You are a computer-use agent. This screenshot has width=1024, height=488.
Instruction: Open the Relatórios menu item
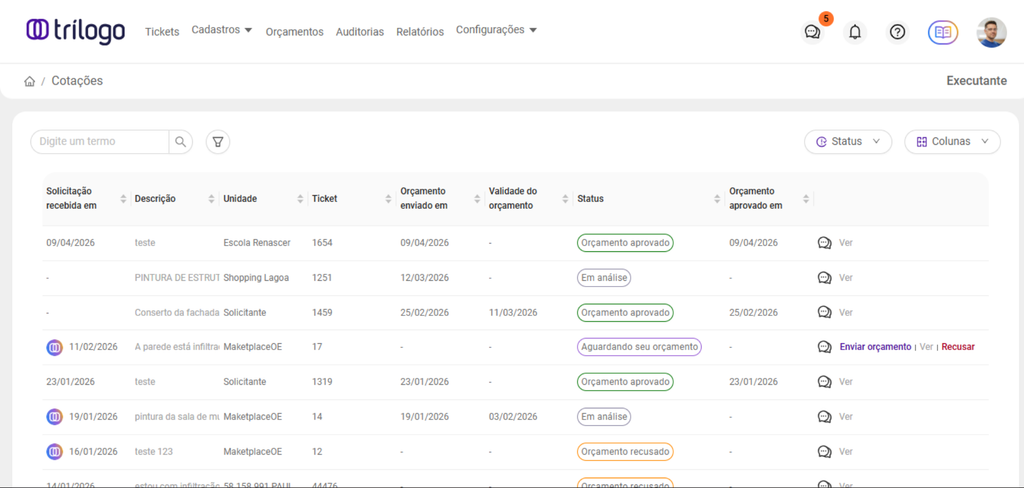point(420,32)
